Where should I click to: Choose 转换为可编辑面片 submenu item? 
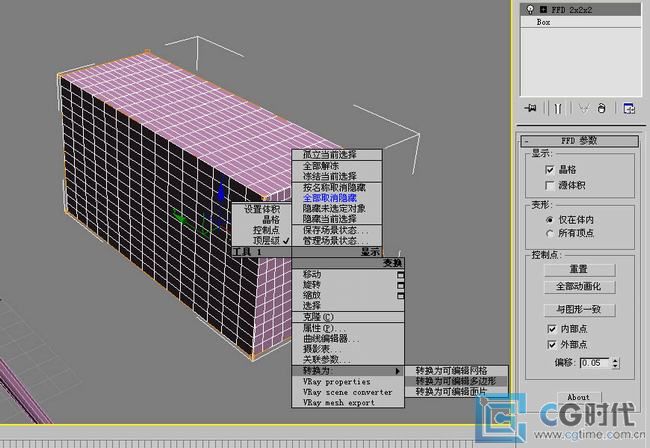point(456,392)
